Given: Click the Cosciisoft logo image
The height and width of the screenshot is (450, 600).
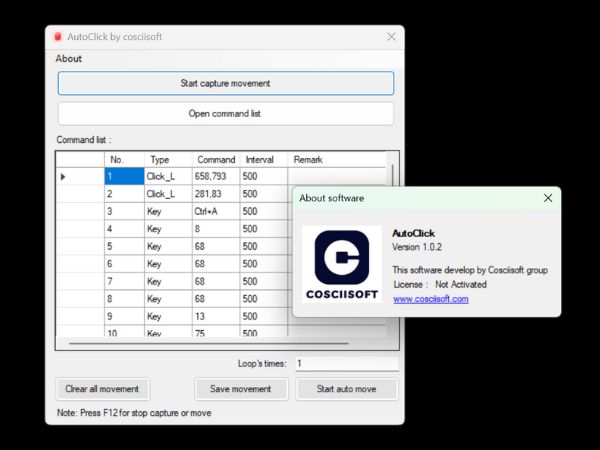Looking at the screenshot, I should point(341,265).
